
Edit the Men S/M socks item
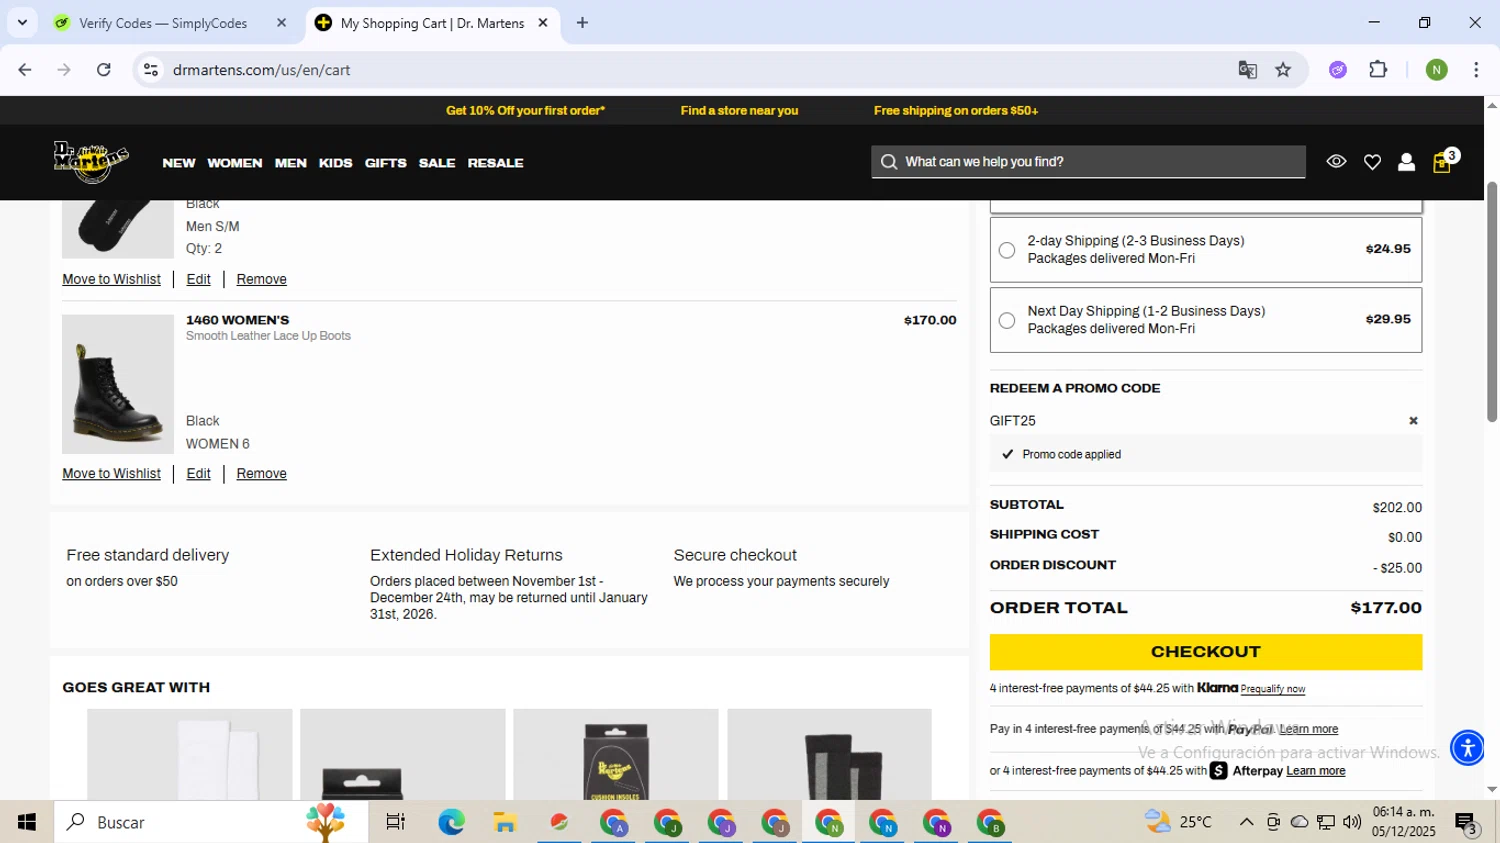click(x=198, y=280)
